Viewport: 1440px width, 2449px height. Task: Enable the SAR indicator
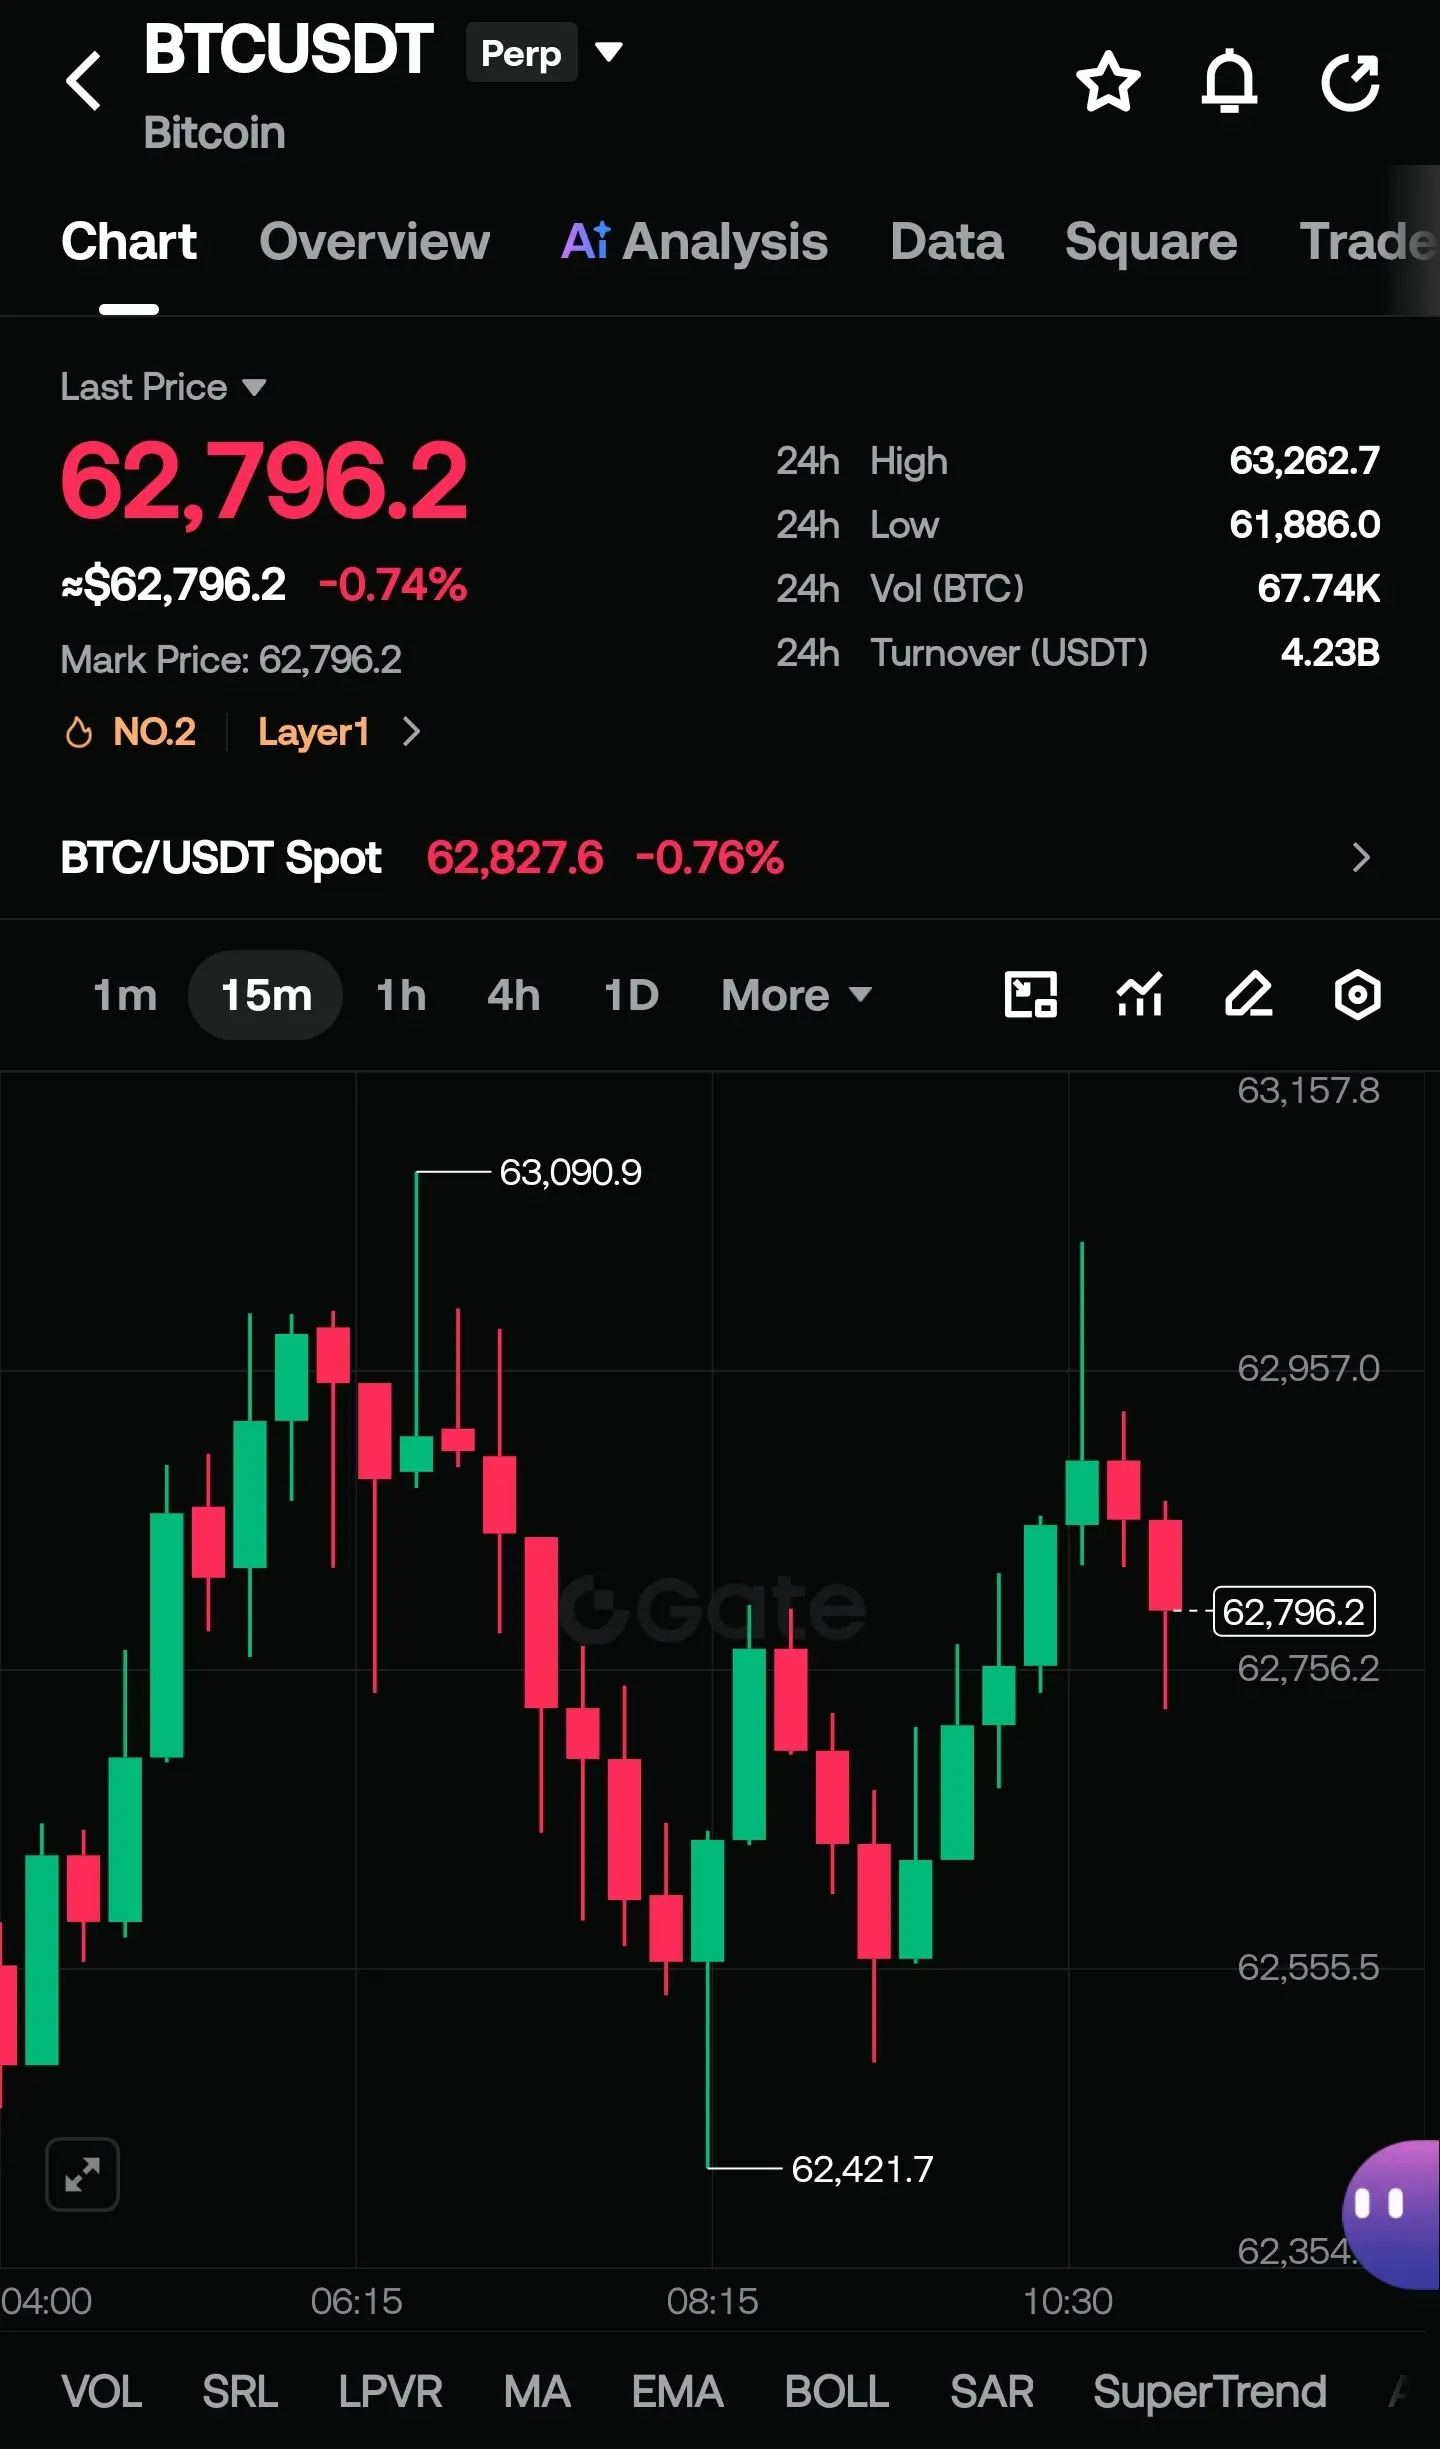(992, 2392)
